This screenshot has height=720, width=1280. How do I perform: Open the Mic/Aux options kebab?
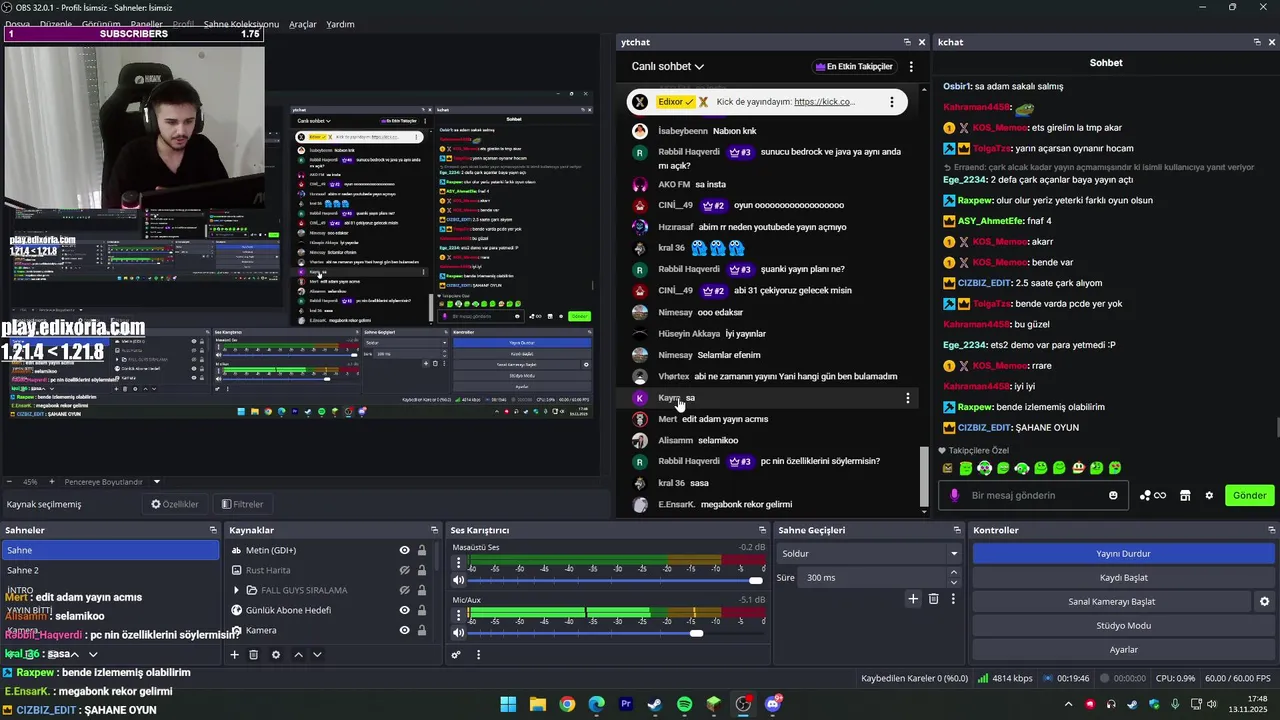tap(459, 615)
